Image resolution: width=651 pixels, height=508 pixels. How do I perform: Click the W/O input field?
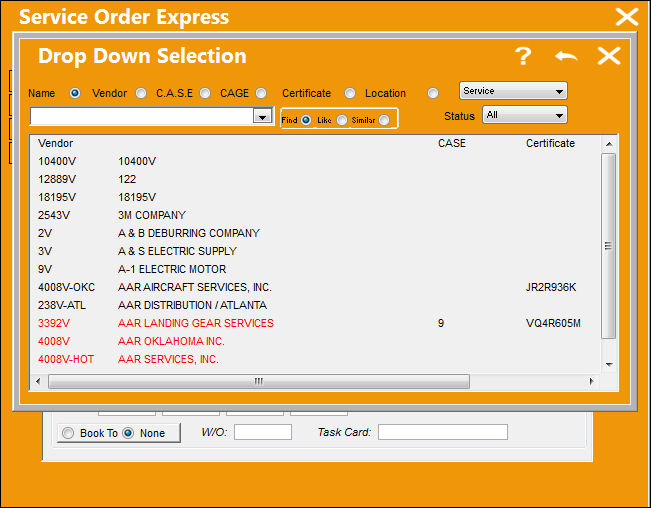coord(263,432)
